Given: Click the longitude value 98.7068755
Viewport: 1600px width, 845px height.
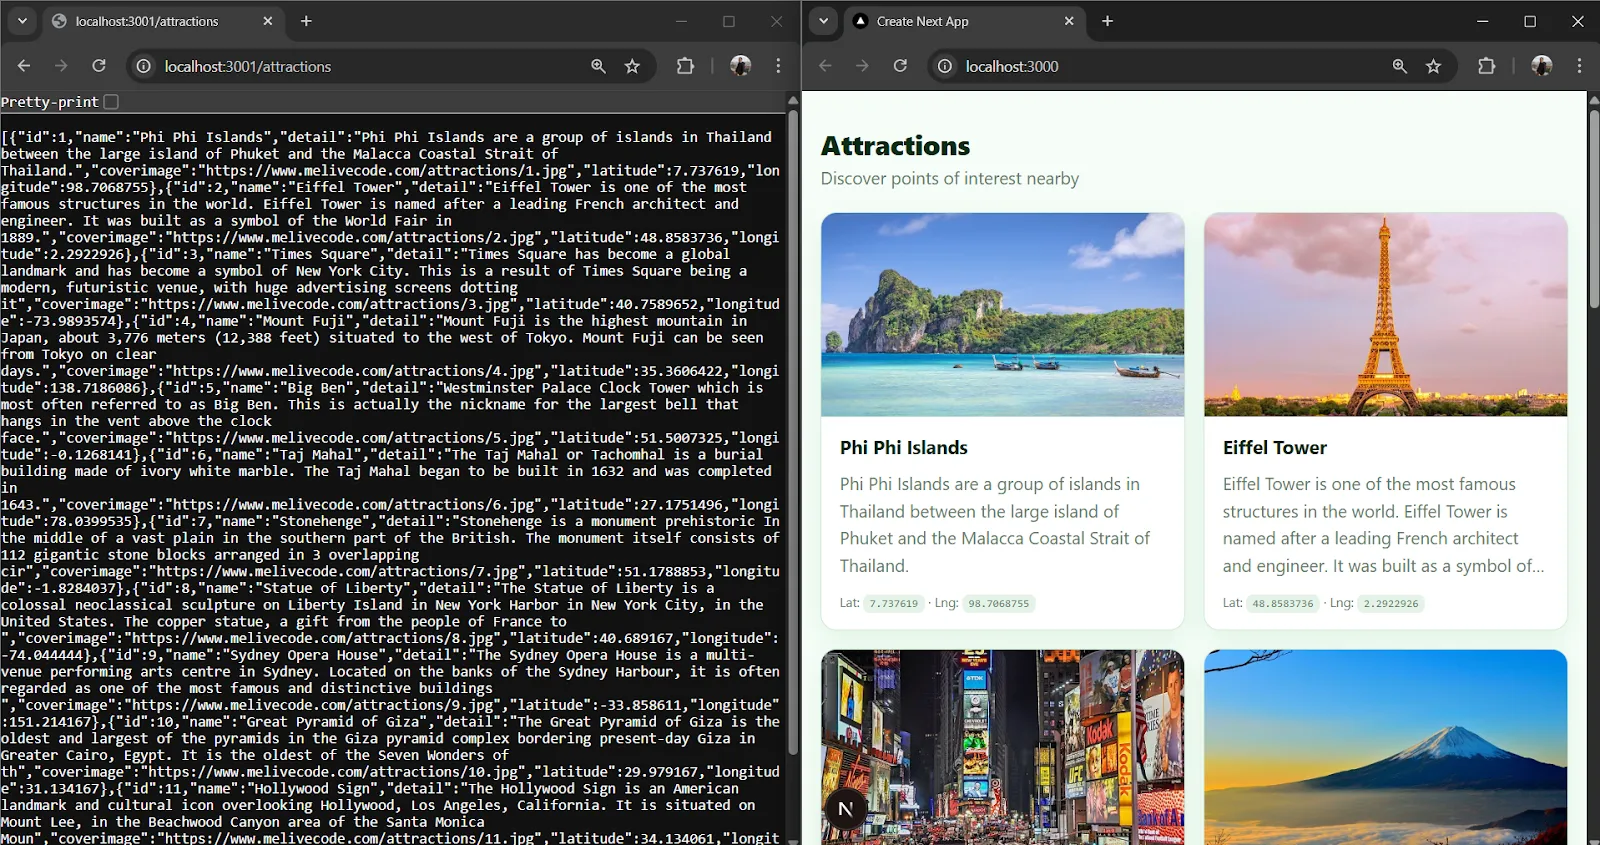Looking at the screenshot, I should [998, 603].
